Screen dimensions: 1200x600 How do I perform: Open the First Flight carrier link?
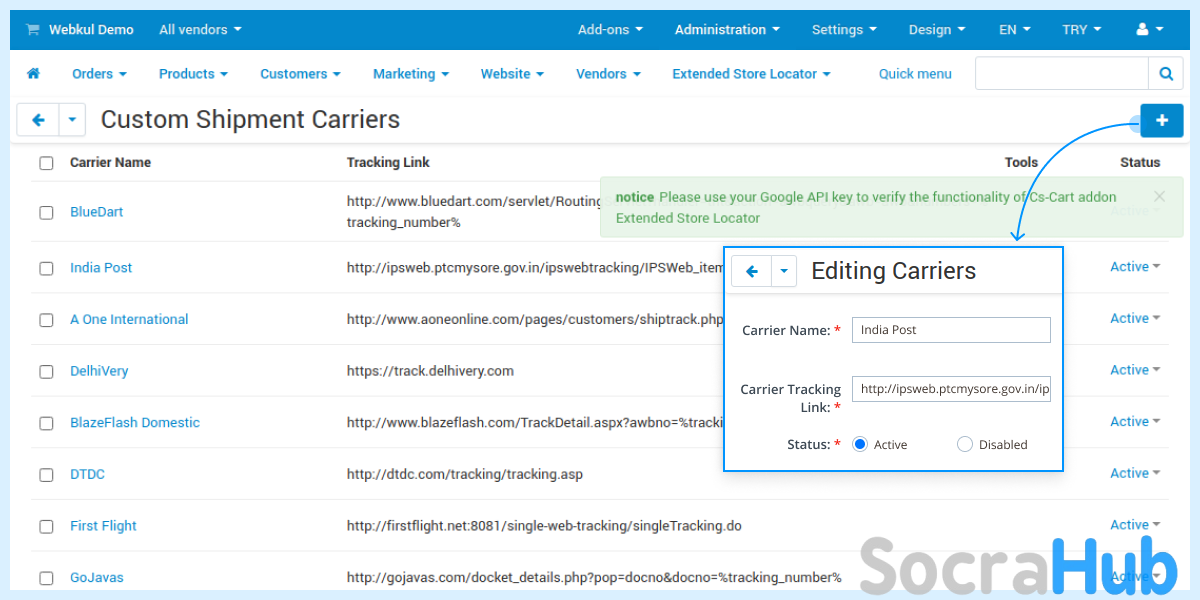point(103,526)
